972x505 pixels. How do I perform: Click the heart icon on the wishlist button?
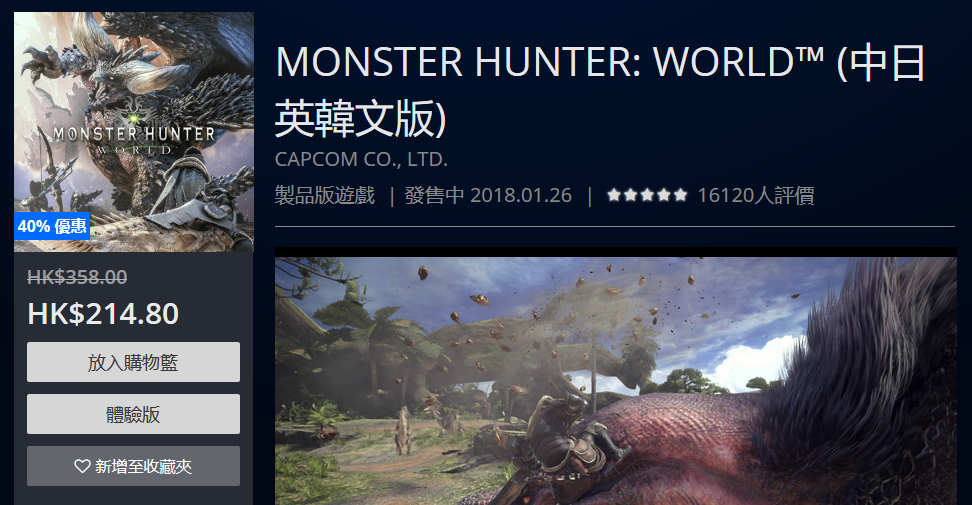82,466
